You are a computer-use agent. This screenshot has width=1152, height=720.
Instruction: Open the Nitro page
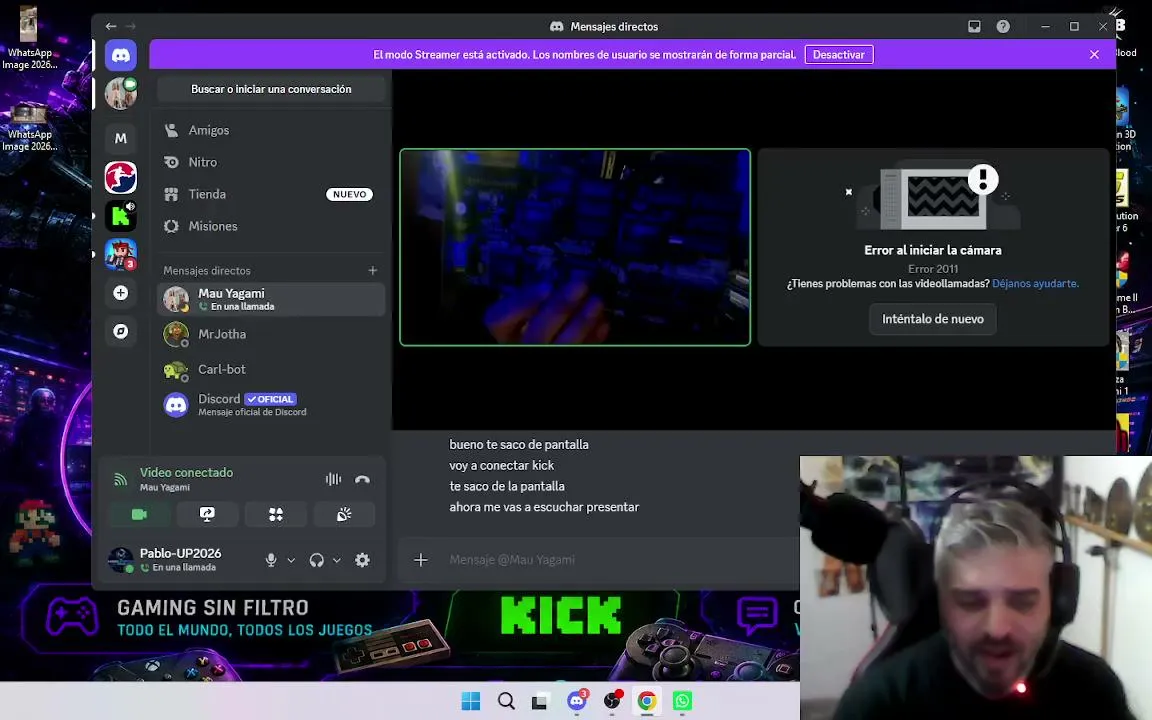(x=271, y=162)
